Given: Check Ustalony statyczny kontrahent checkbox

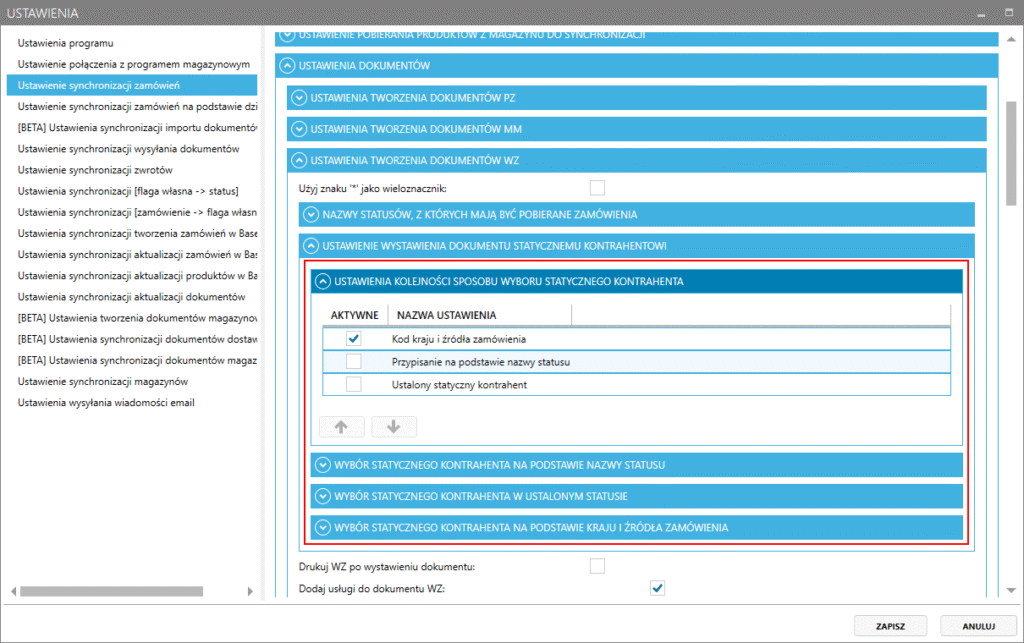Looking at the screenshot, I should coord(353,385).
